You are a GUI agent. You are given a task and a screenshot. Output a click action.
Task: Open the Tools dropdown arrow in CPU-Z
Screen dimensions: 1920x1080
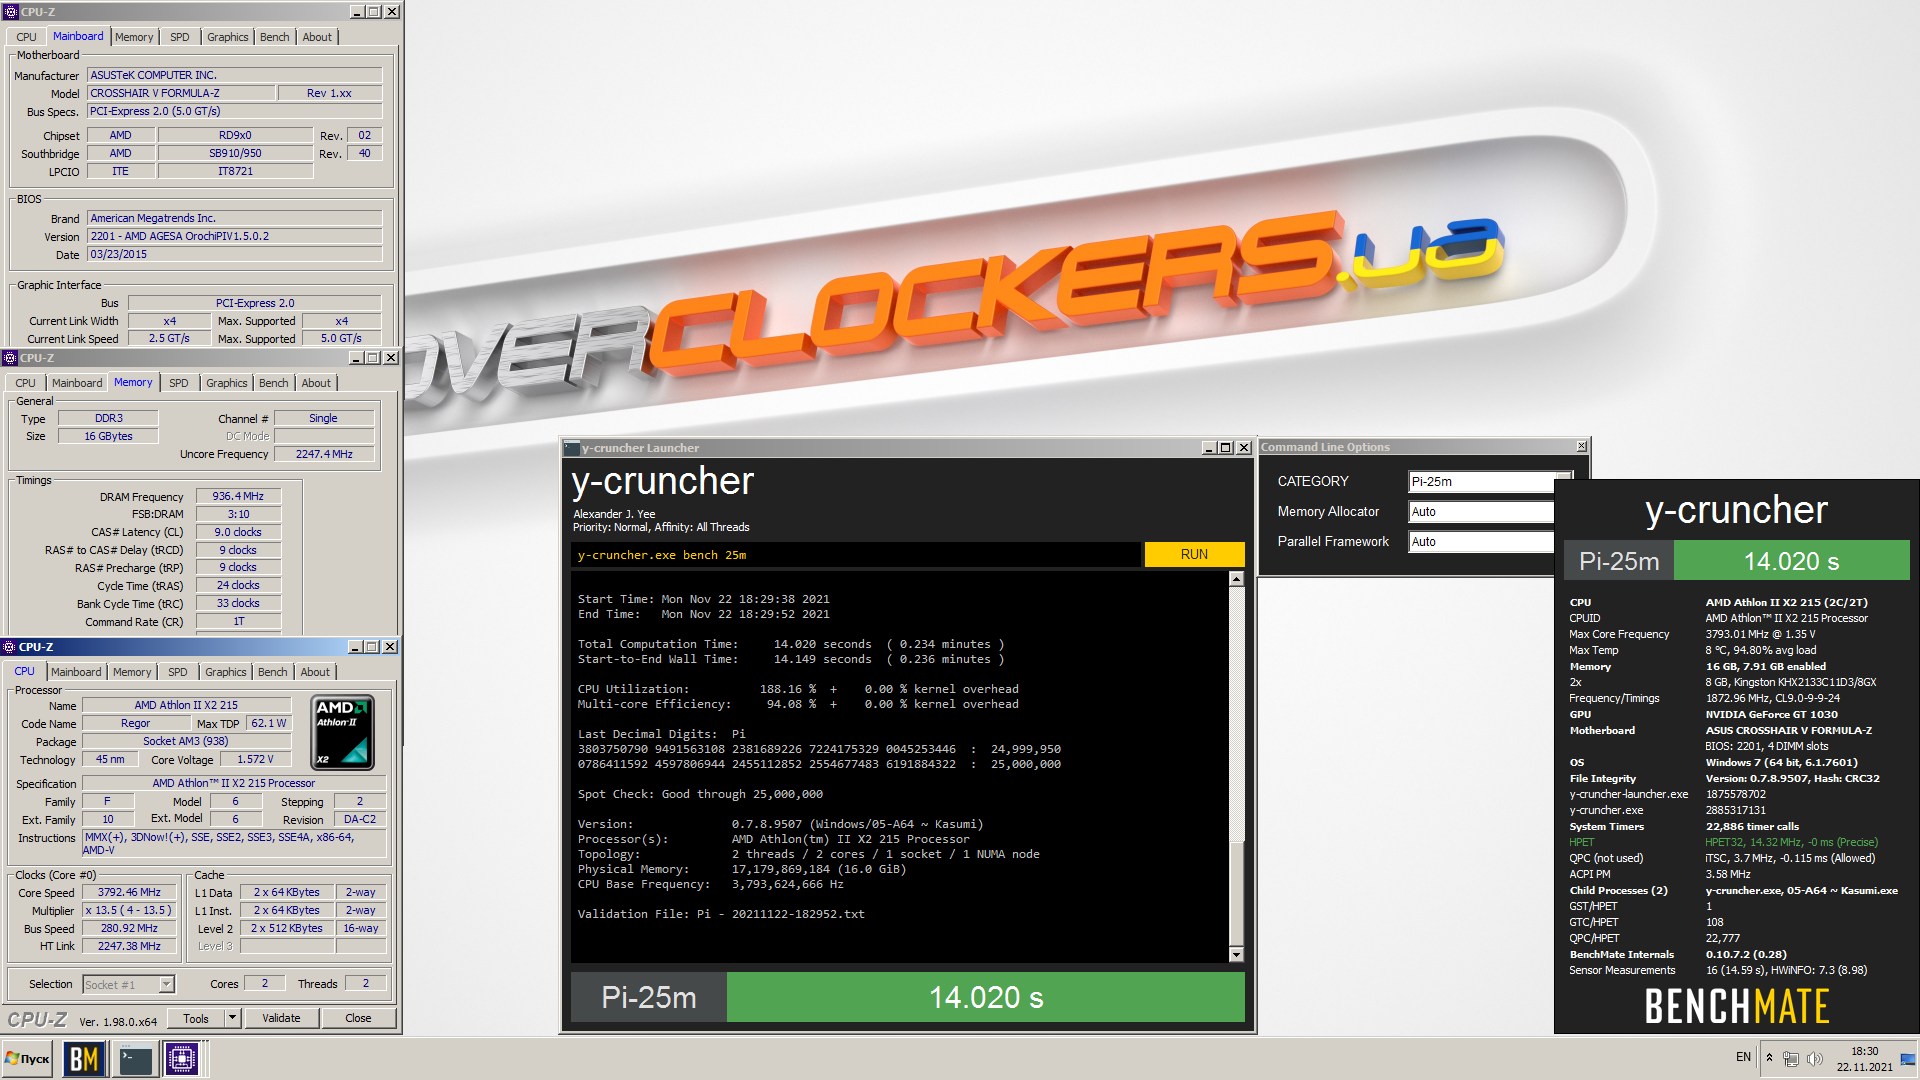pos(232,1018)
